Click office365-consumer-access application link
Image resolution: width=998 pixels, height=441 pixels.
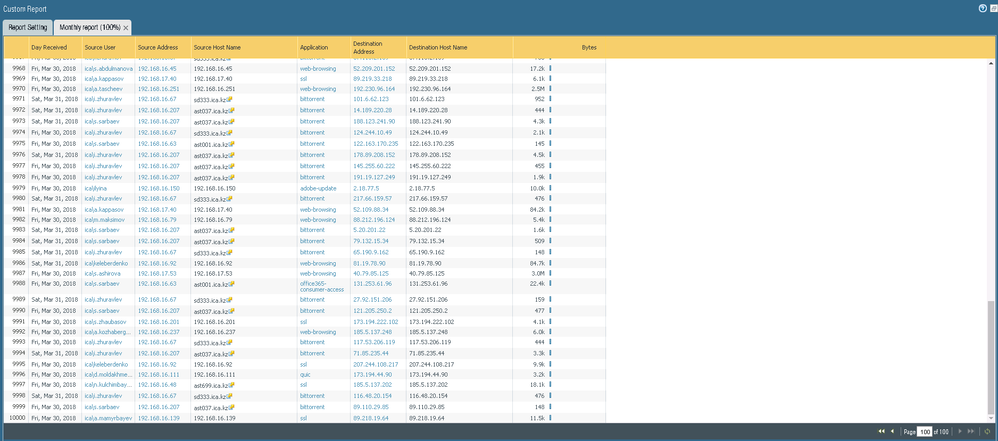(x=320, y=284)
